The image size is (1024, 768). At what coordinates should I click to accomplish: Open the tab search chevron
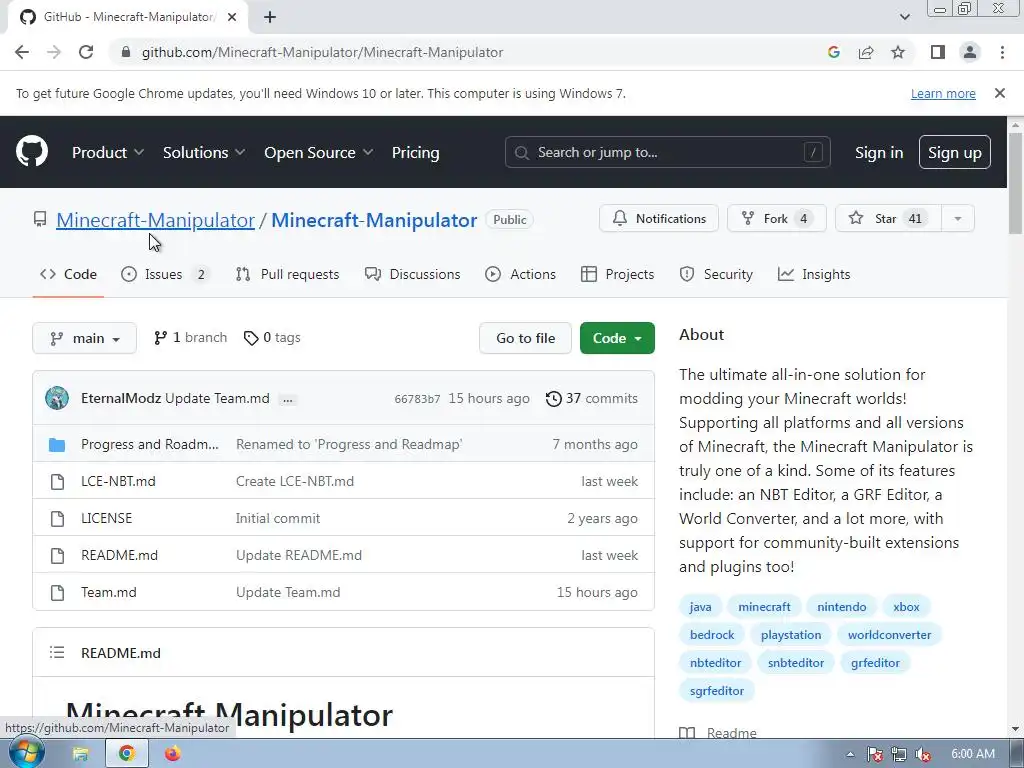point(904,17)
